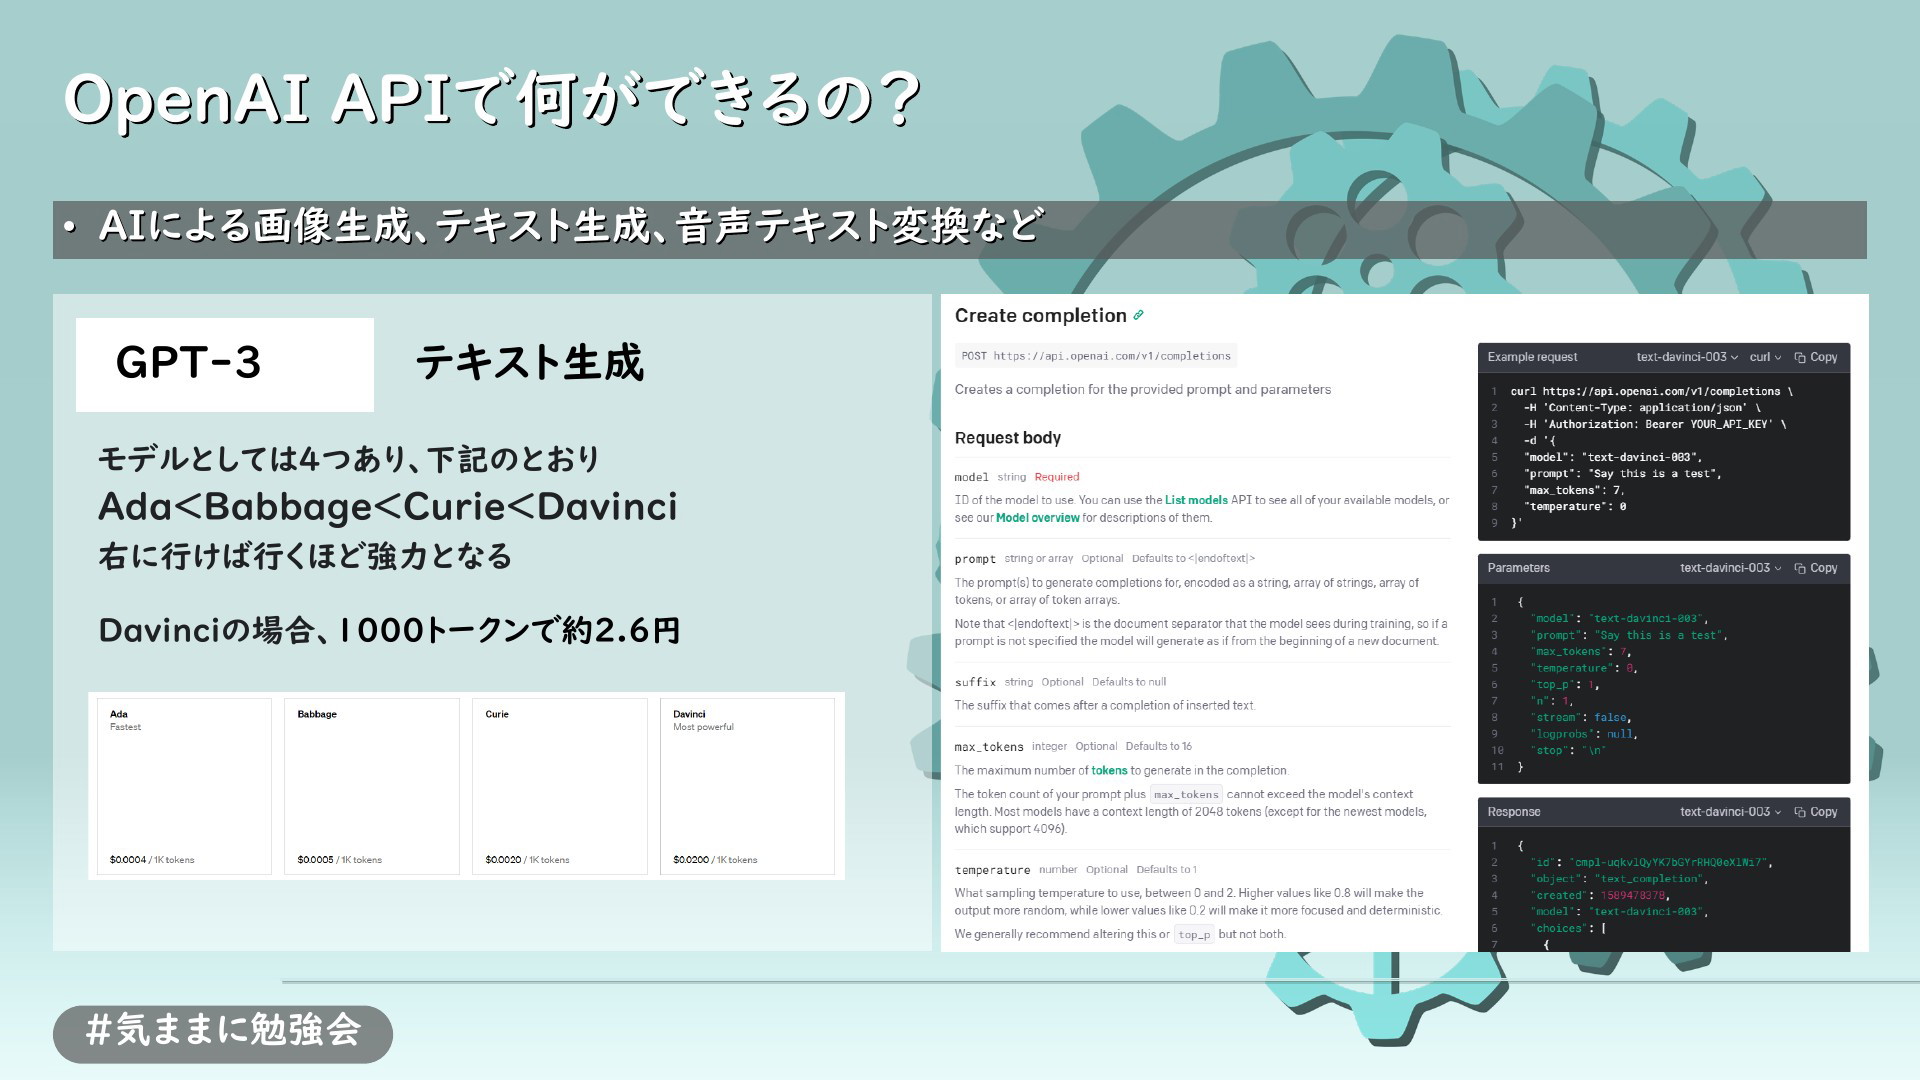Click the temperature parameter name

[x=992, y=870]
